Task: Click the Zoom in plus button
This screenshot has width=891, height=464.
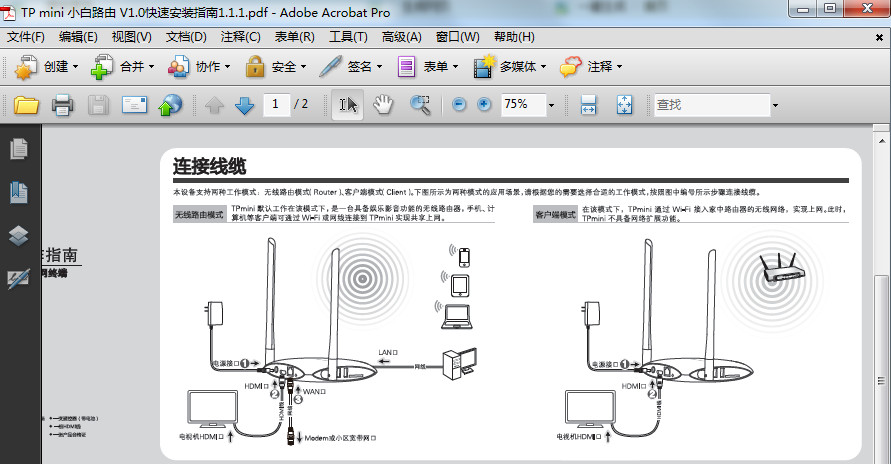Action: click(x=484, y=104)
